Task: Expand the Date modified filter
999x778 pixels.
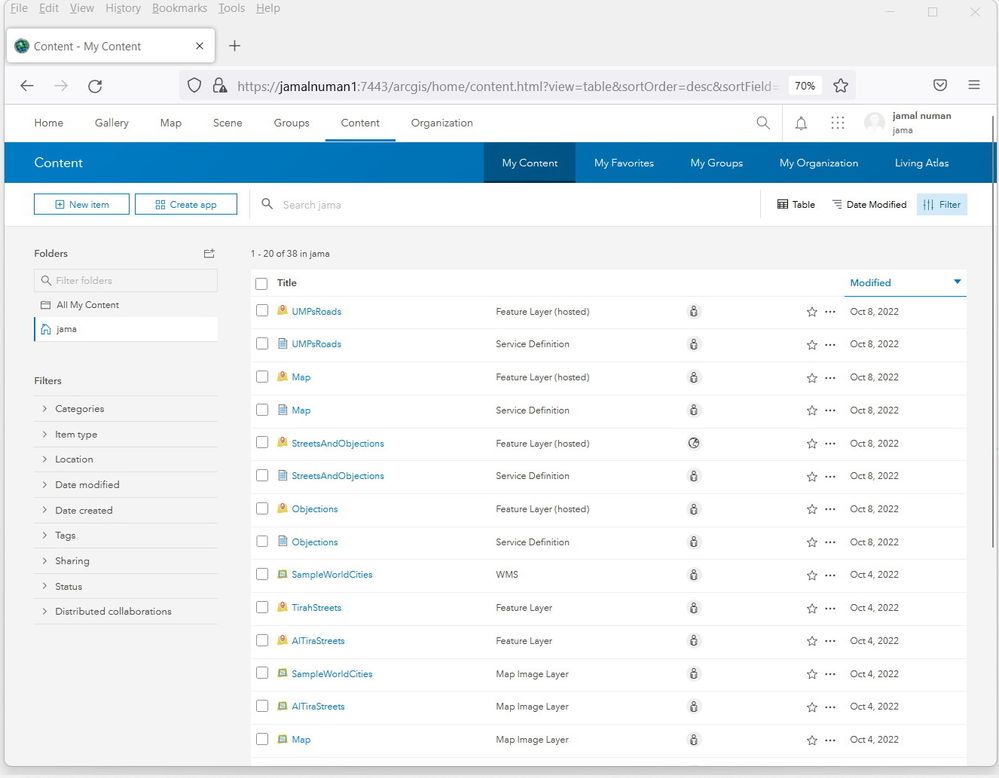Action: [x=126, y=485]
